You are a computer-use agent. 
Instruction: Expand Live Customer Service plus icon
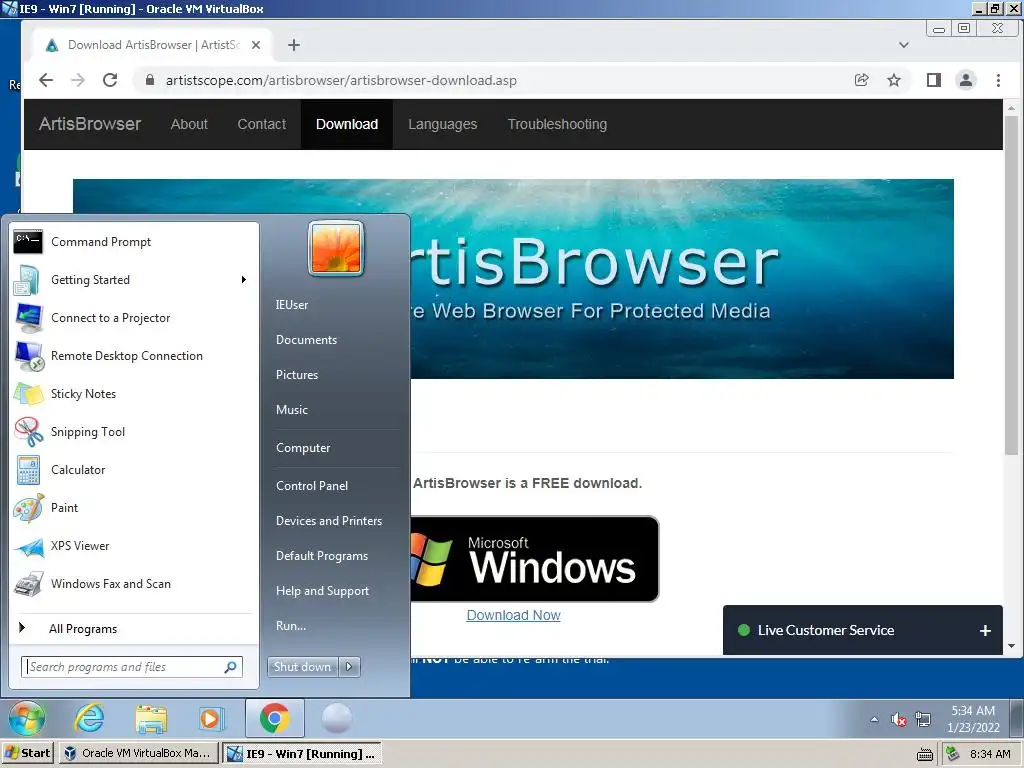tap(985, 631)
